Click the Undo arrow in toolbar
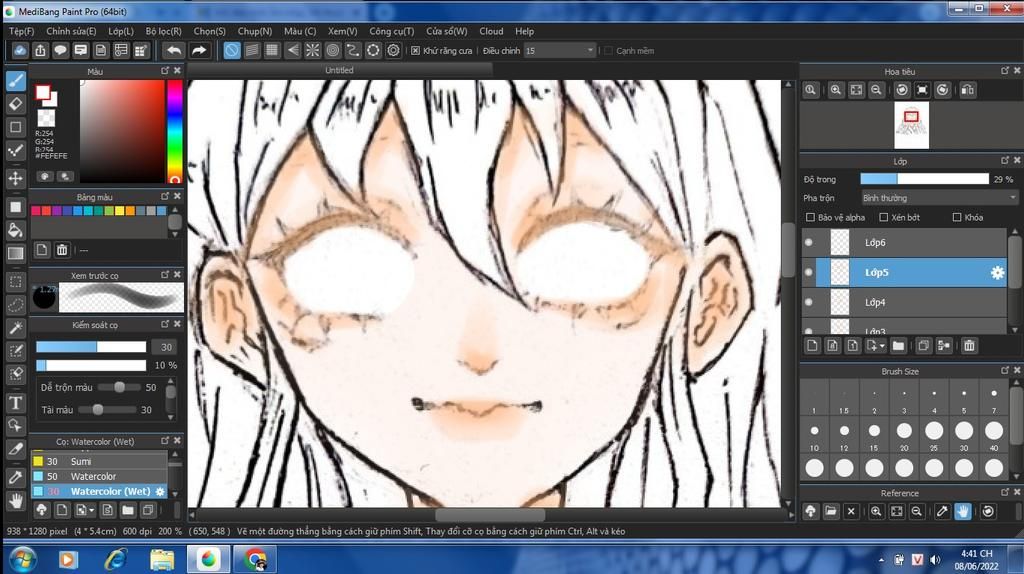Image resolution: width=1024 pixels, height=574 pixels. click(x=174, y=50)
